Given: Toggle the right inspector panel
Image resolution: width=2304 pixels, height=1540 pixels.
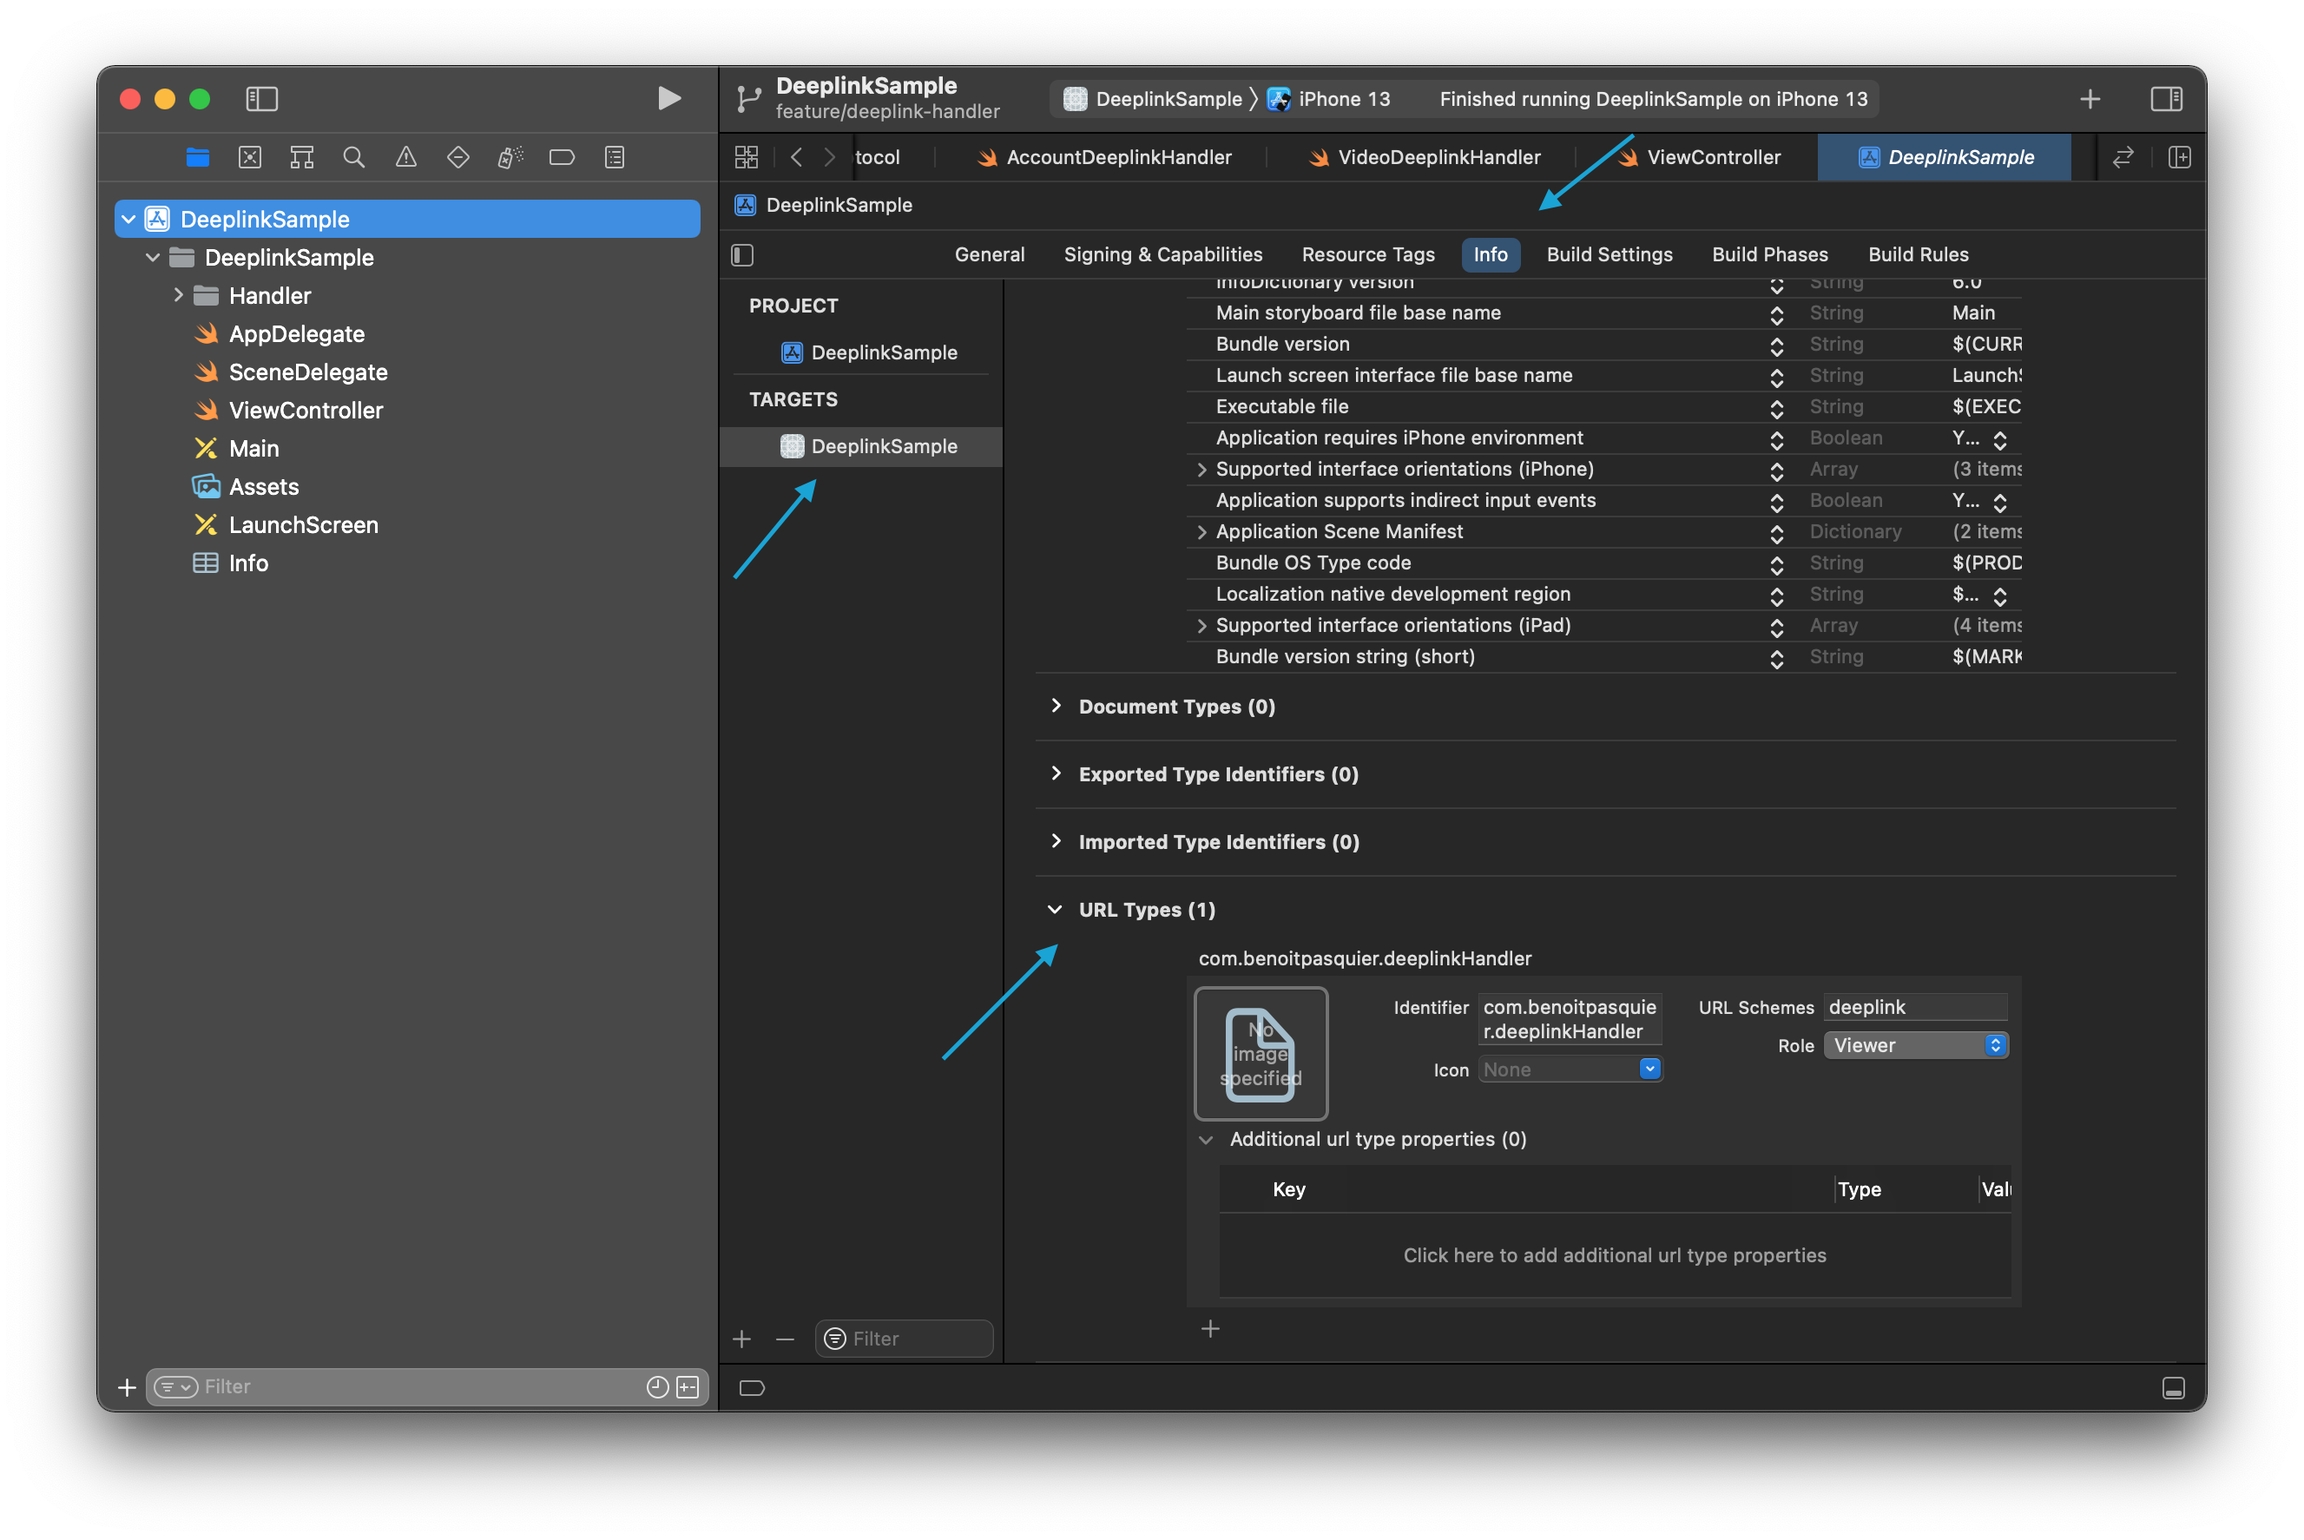Looking at the screenshot, I should pyautogui.click(x=2165, y=98).
